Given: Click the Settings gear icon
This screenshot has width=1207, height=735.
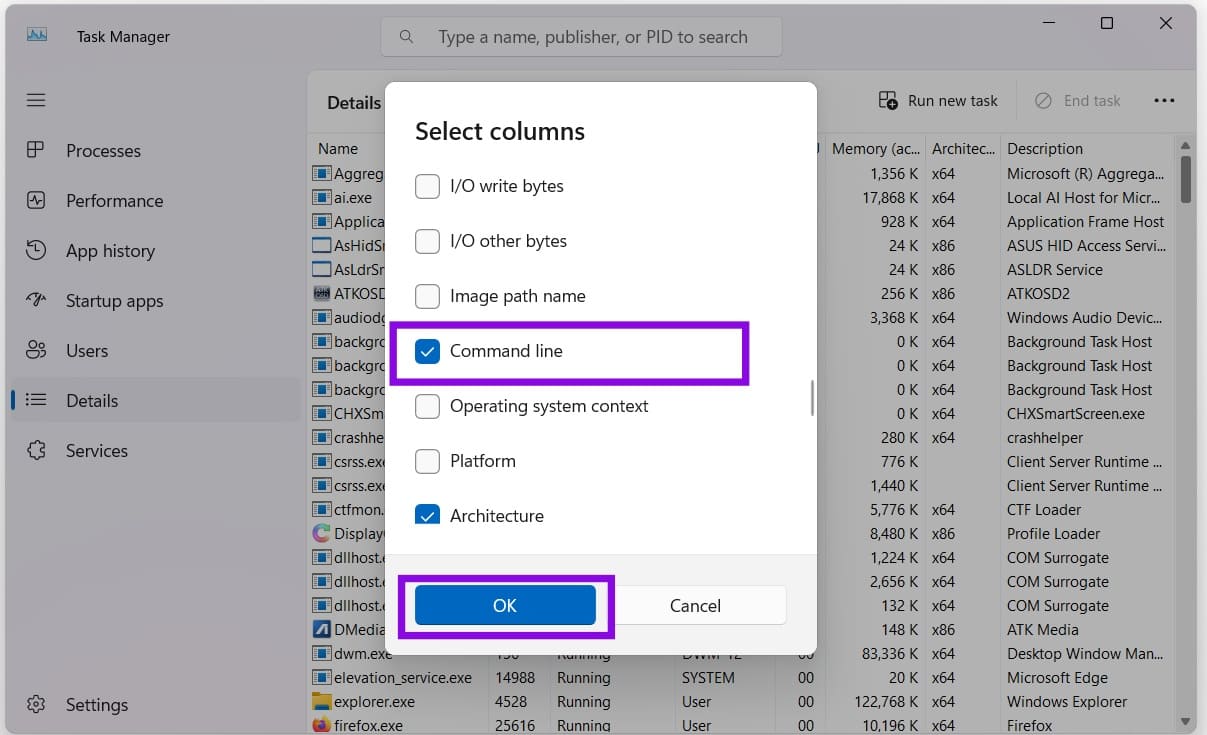Looking at the screenshot, I should click(36, 705).
